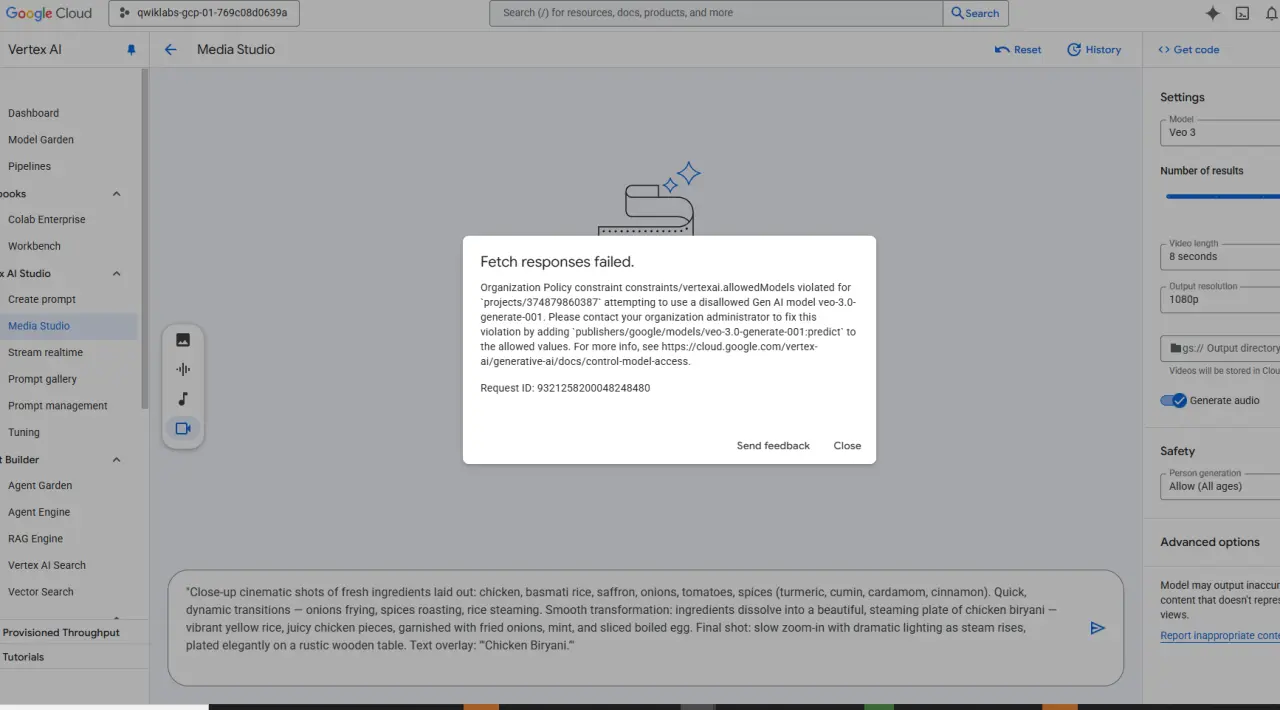Open the Gemini sparkle assistant icon

(1212, 13)
